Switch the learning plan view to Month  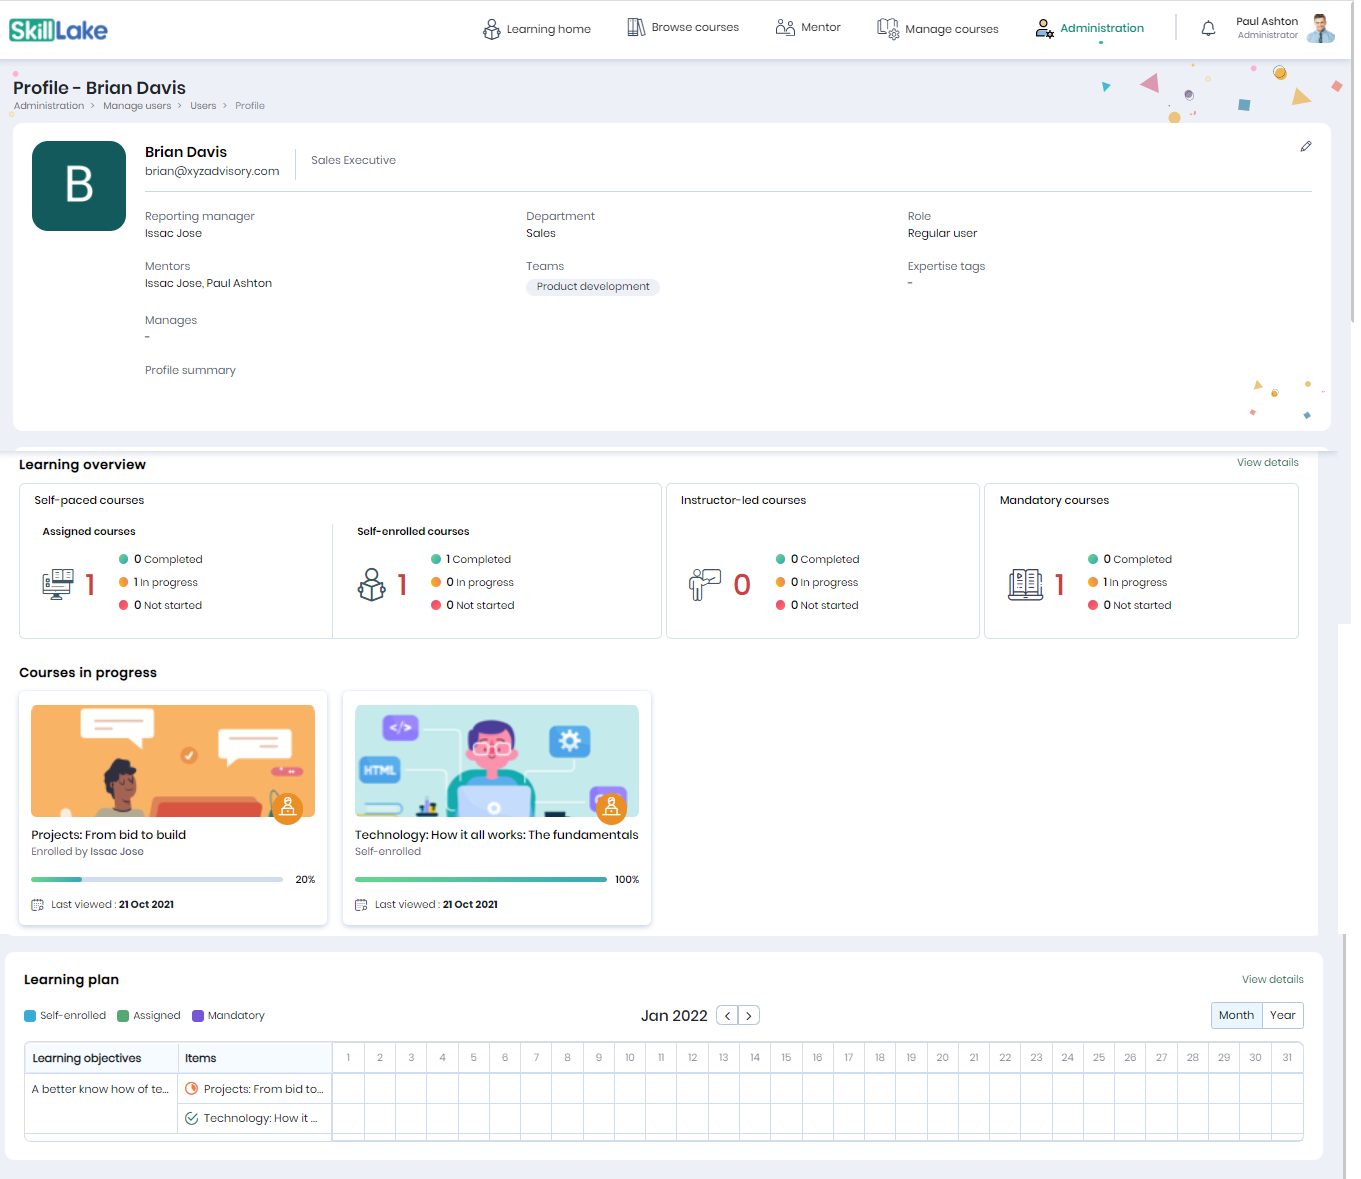click(x=1236, y=1015)
